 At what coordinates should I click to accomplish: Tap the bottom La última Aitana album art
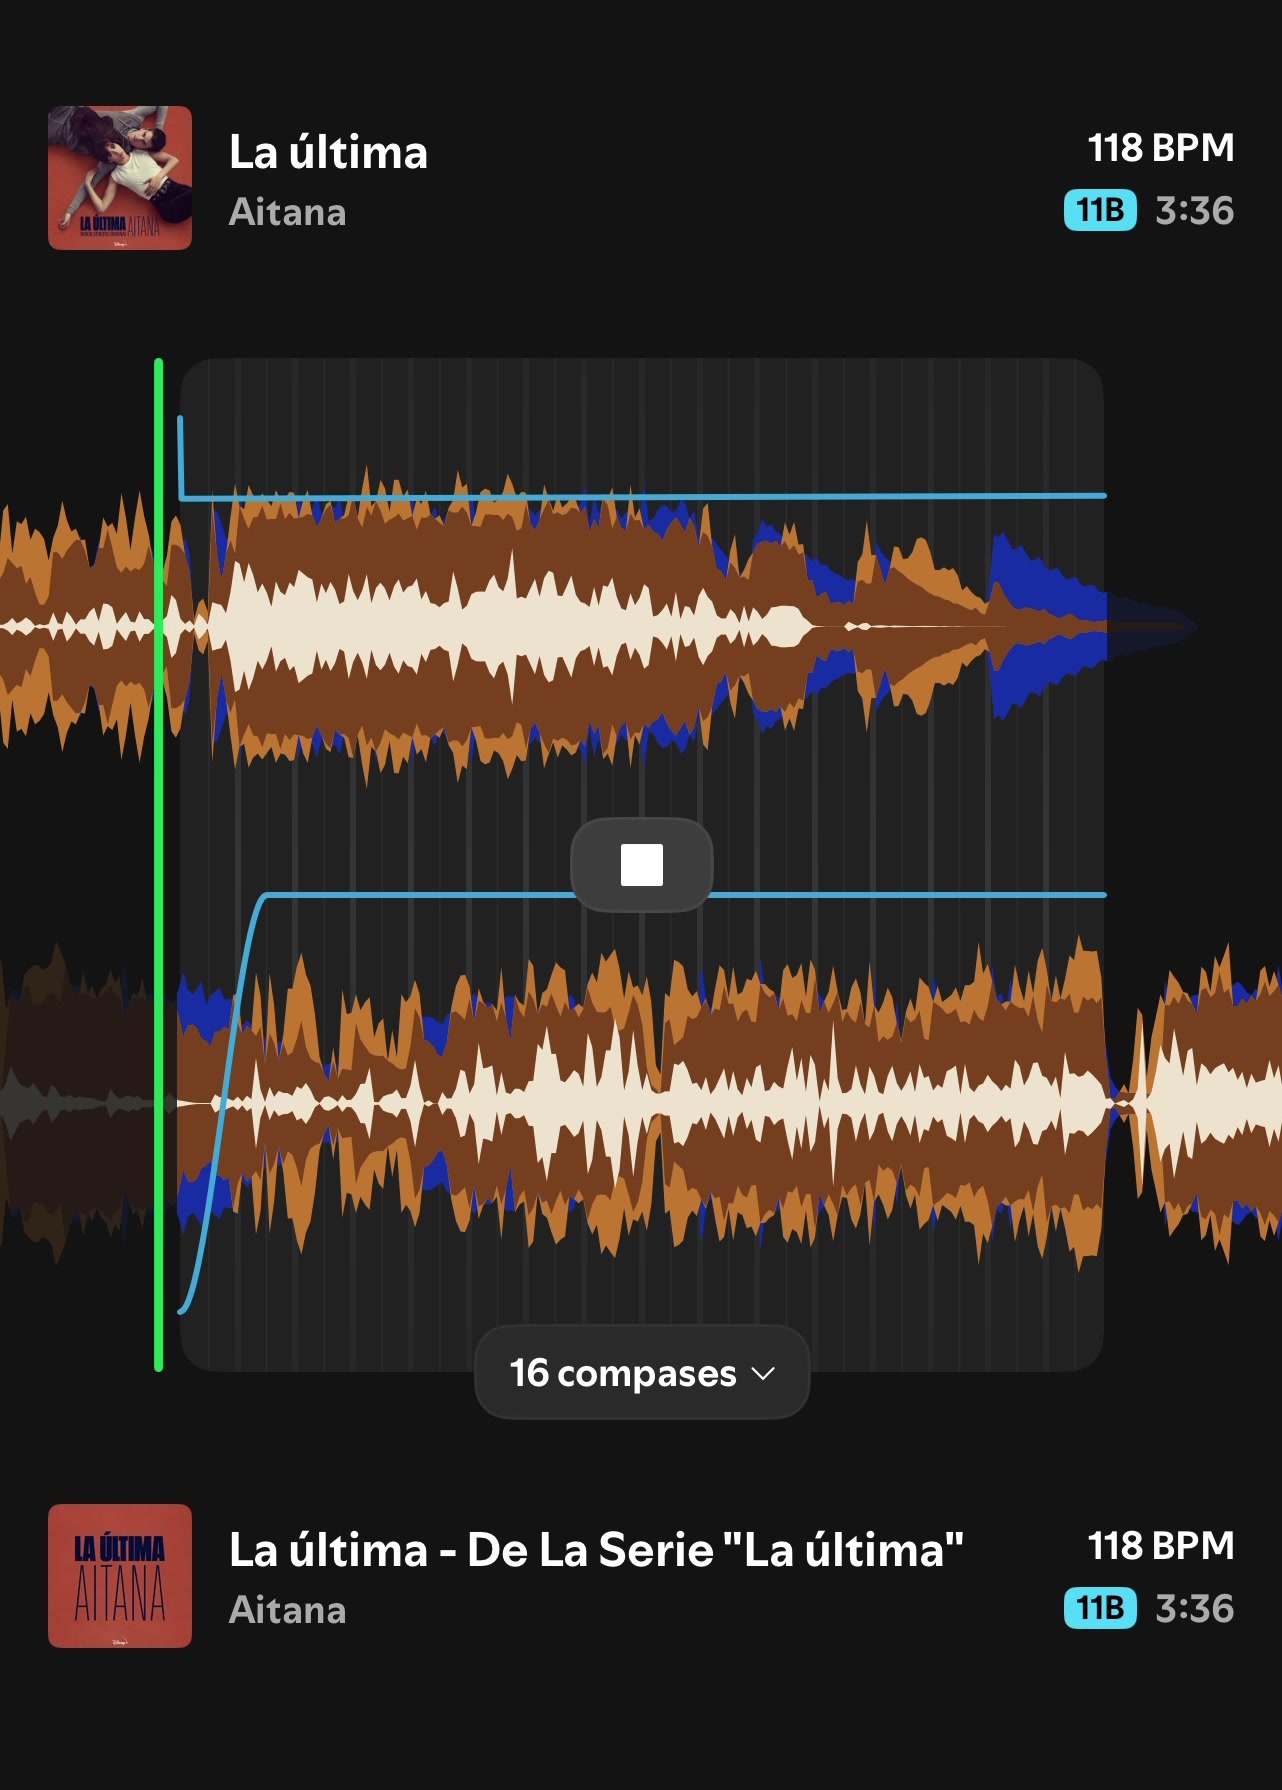click(120, 1576)
